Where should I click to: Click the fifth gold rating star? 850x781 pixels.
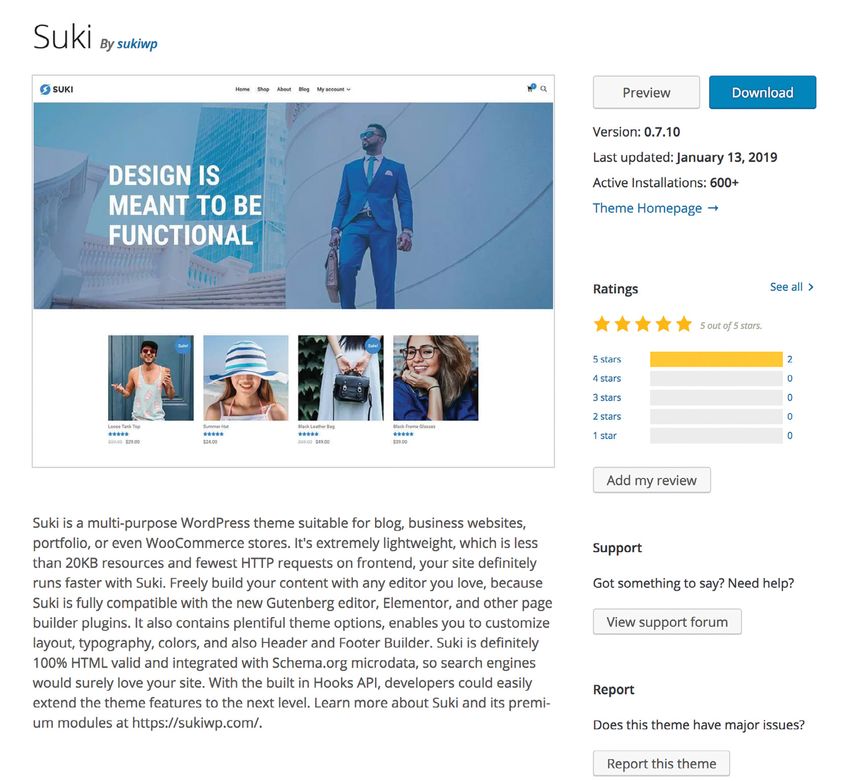coord(684,324)
